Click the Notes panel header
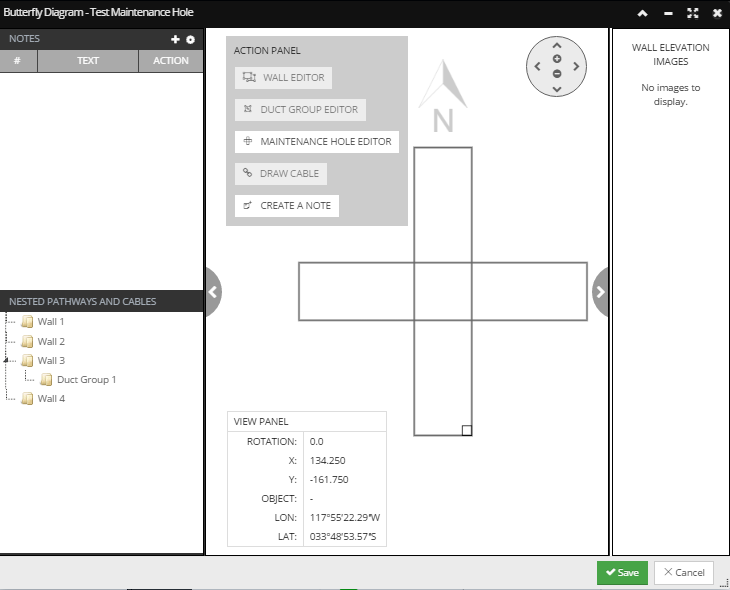This screenshot has height=590, width=730. (x=101, y=39)
